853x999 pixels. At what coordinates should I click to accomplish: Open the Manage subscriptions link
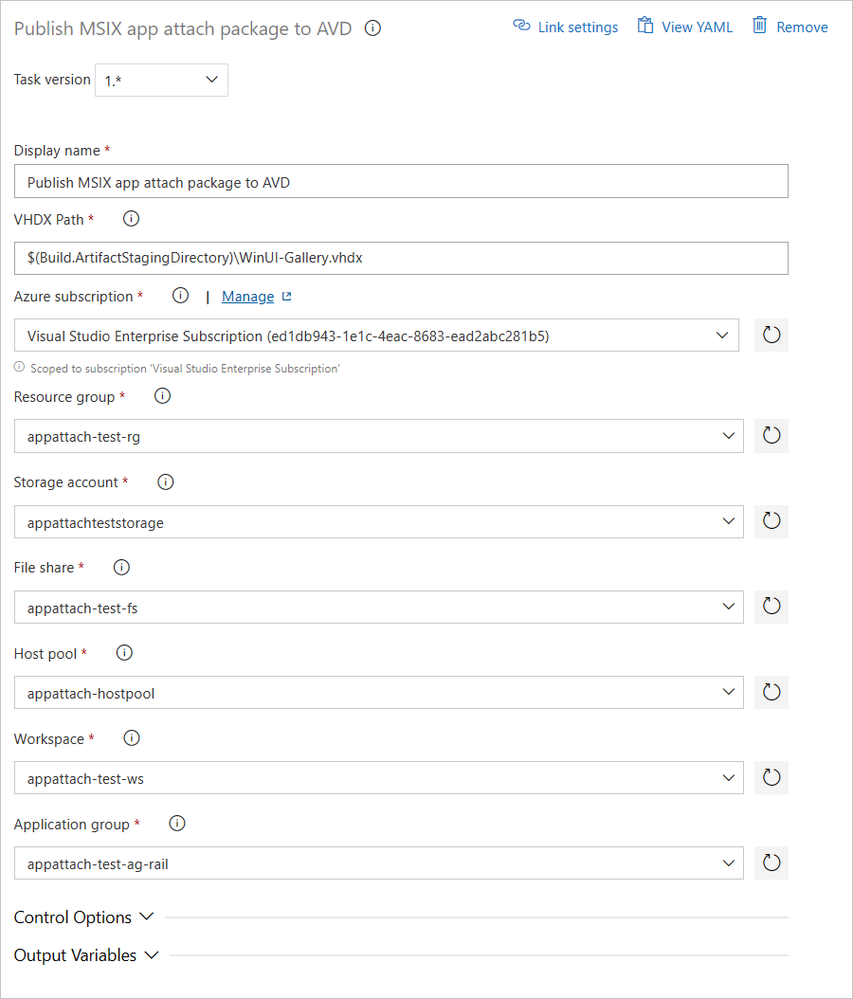[x=248, y=296]
